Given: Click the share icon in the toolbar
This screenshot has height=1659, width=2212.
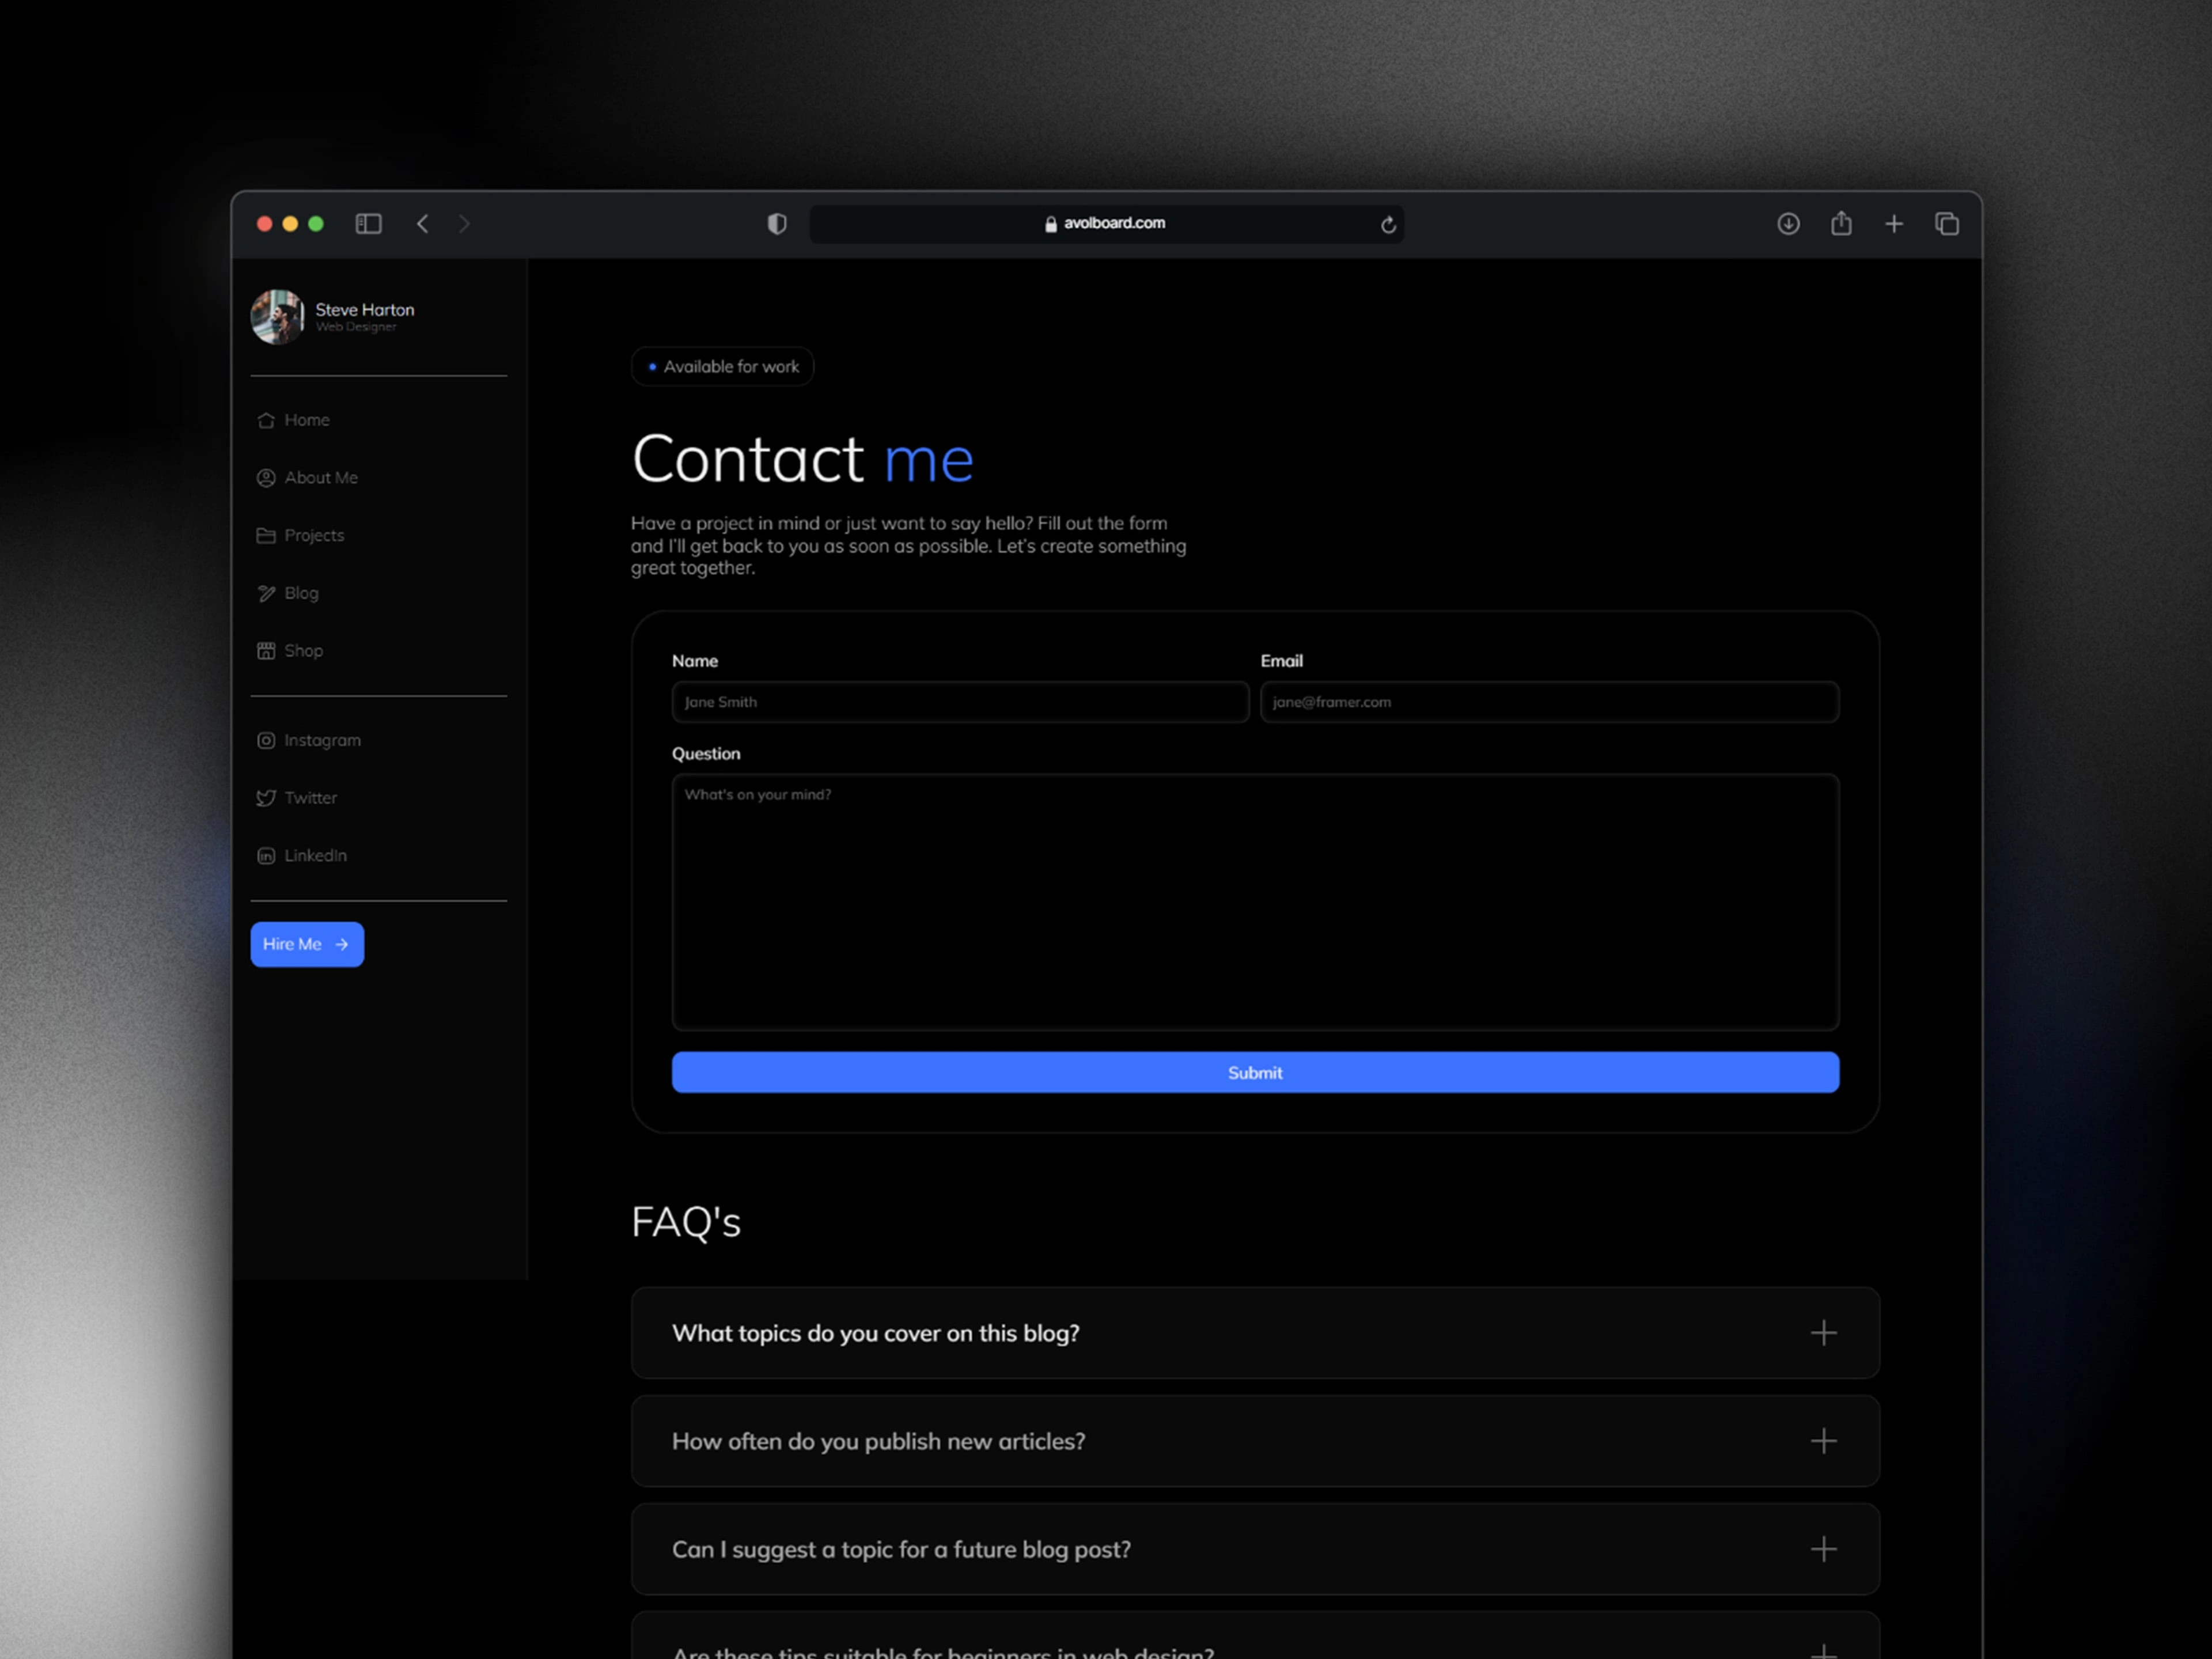Looking at the screenshot, I should coord(1841,223).
